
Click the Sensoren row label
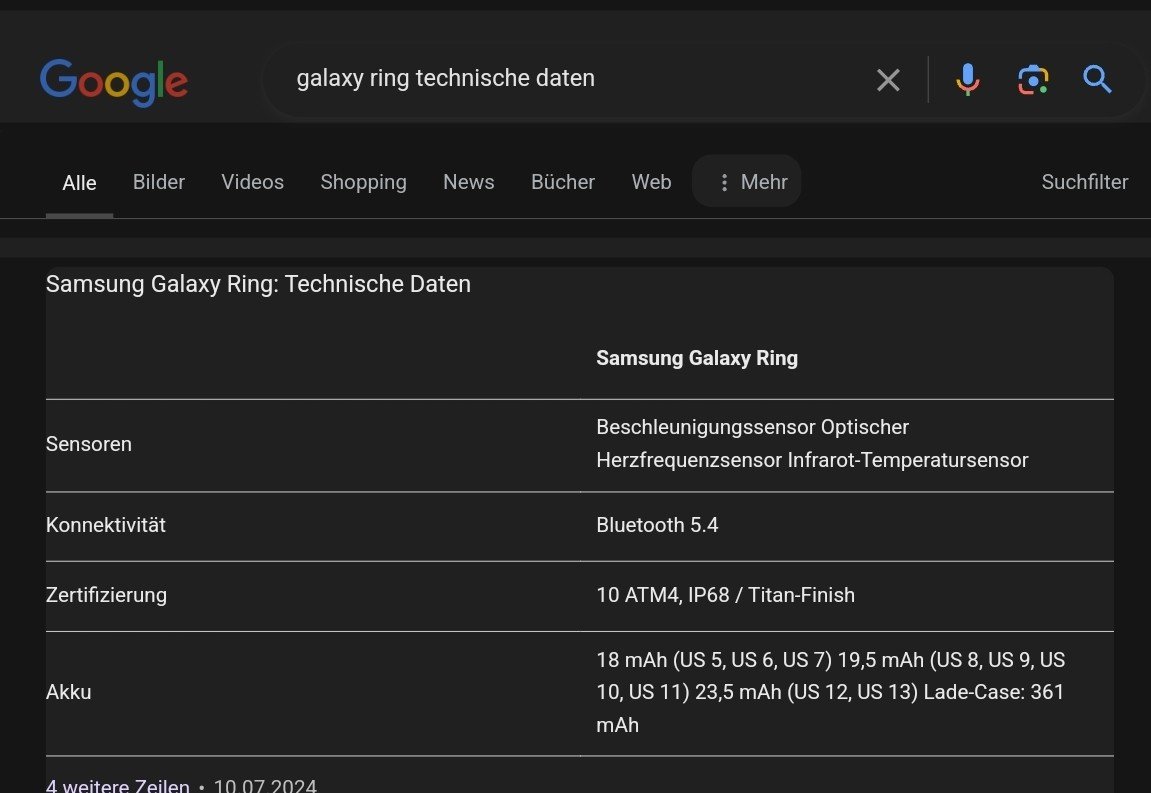tap(89, 444)
